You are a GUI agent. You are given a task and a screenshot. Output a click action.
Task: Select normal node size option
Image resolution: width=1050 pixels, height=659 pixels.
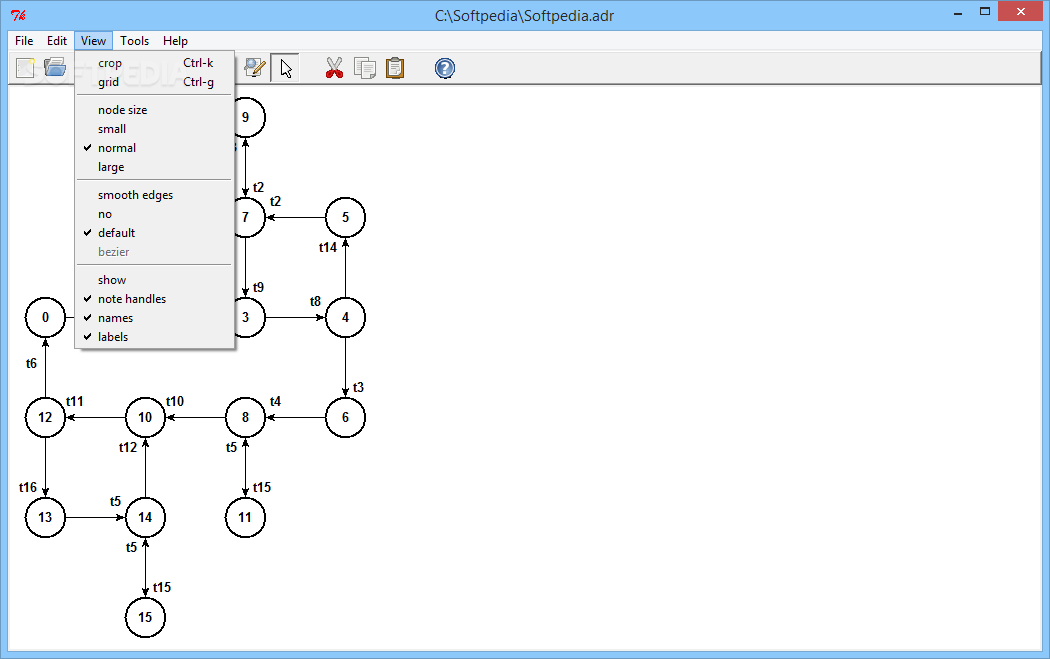coord(155,148)
